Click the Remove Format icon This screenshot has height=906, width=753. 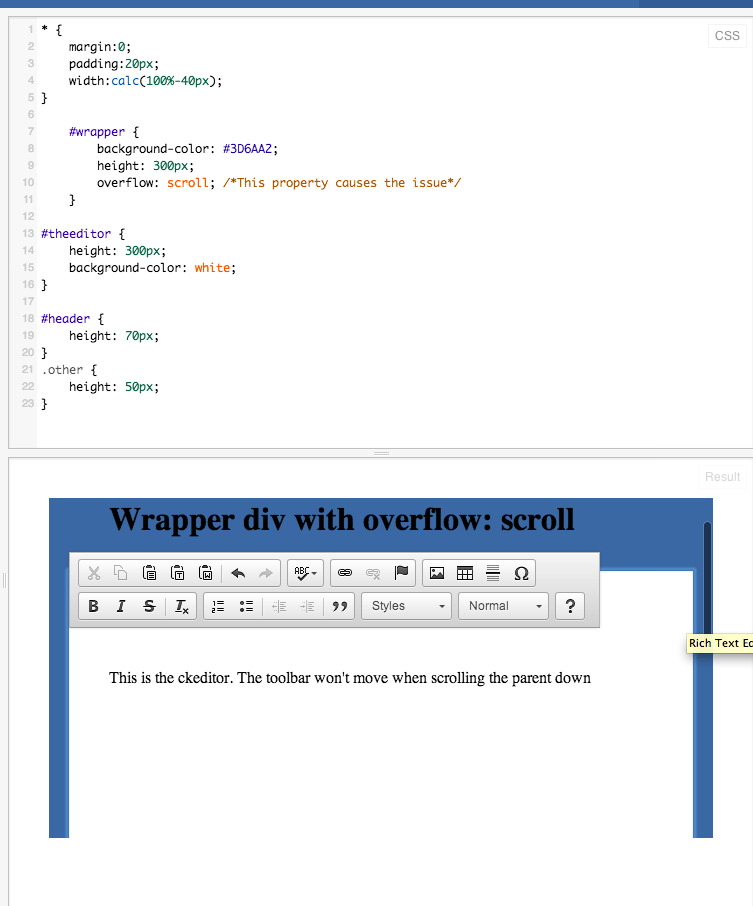tap(181, 606)
